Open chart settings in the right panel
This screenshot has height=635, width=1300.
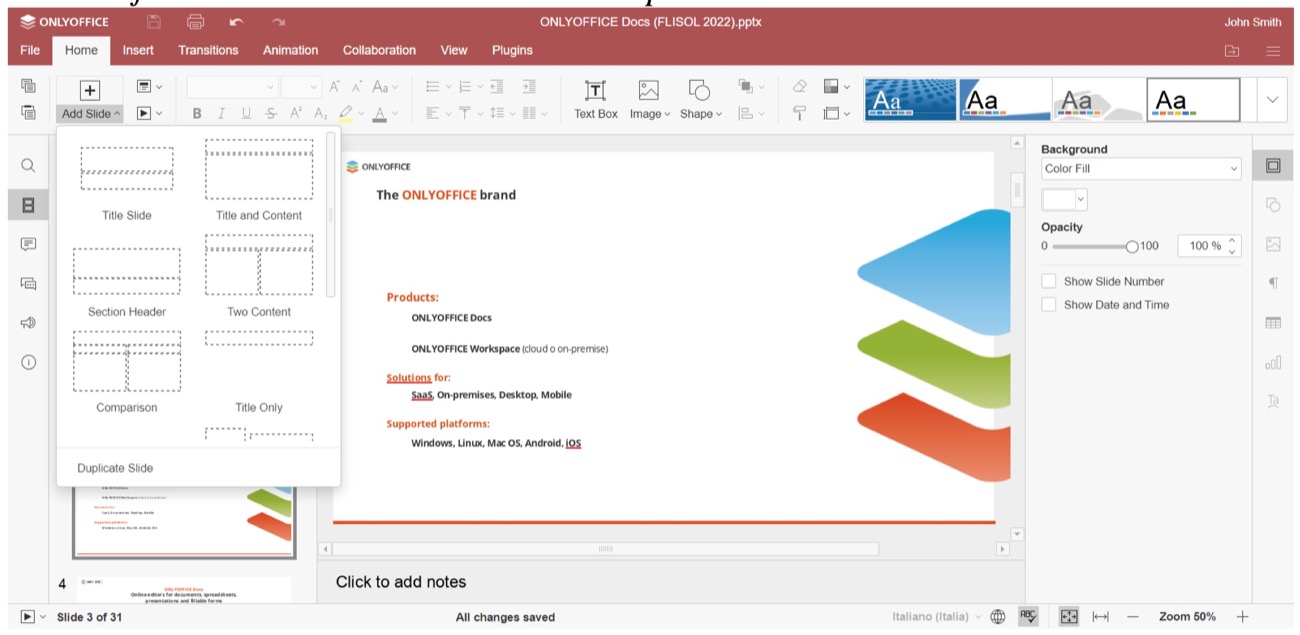point(1272,362)
